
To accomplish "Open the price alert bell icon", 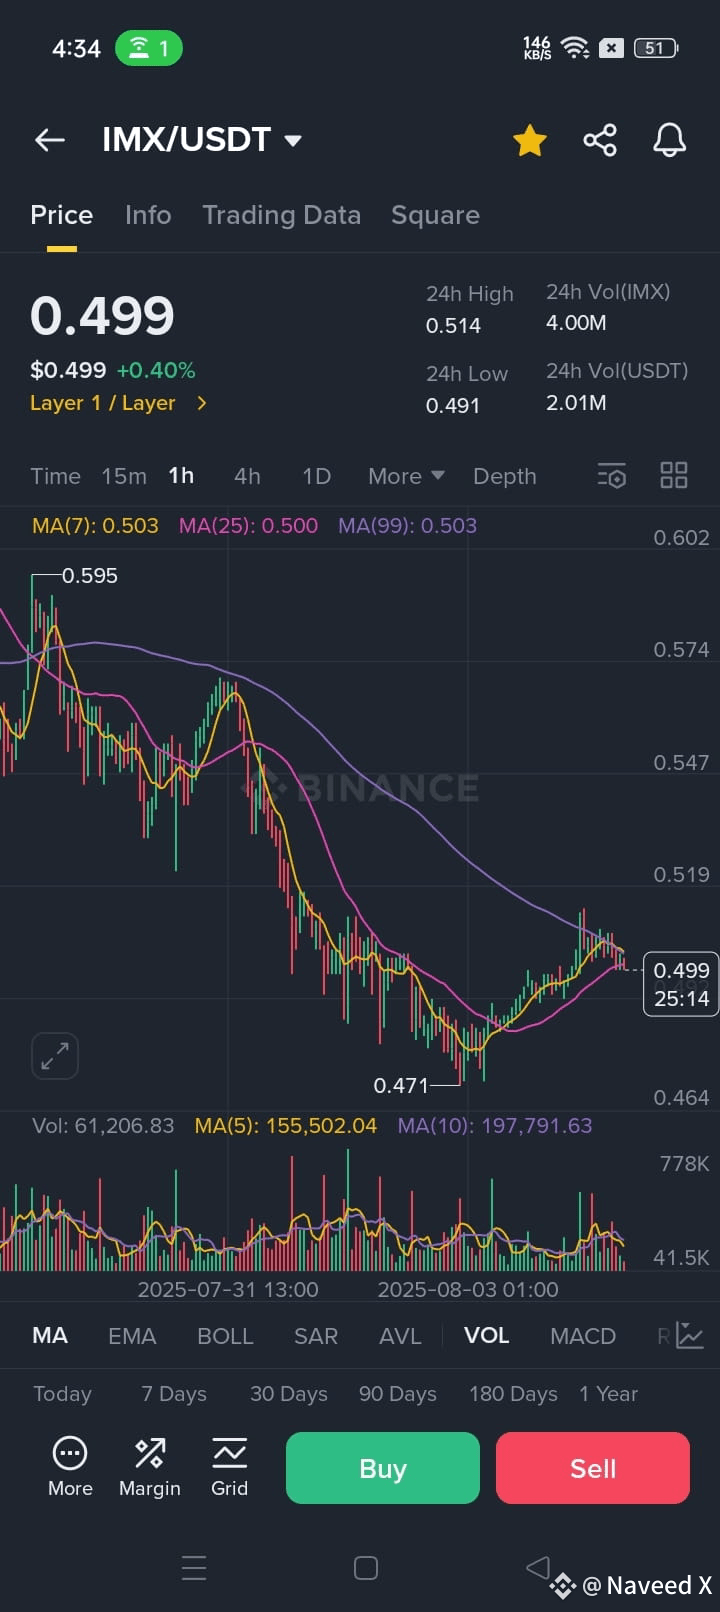I will 670,140.
